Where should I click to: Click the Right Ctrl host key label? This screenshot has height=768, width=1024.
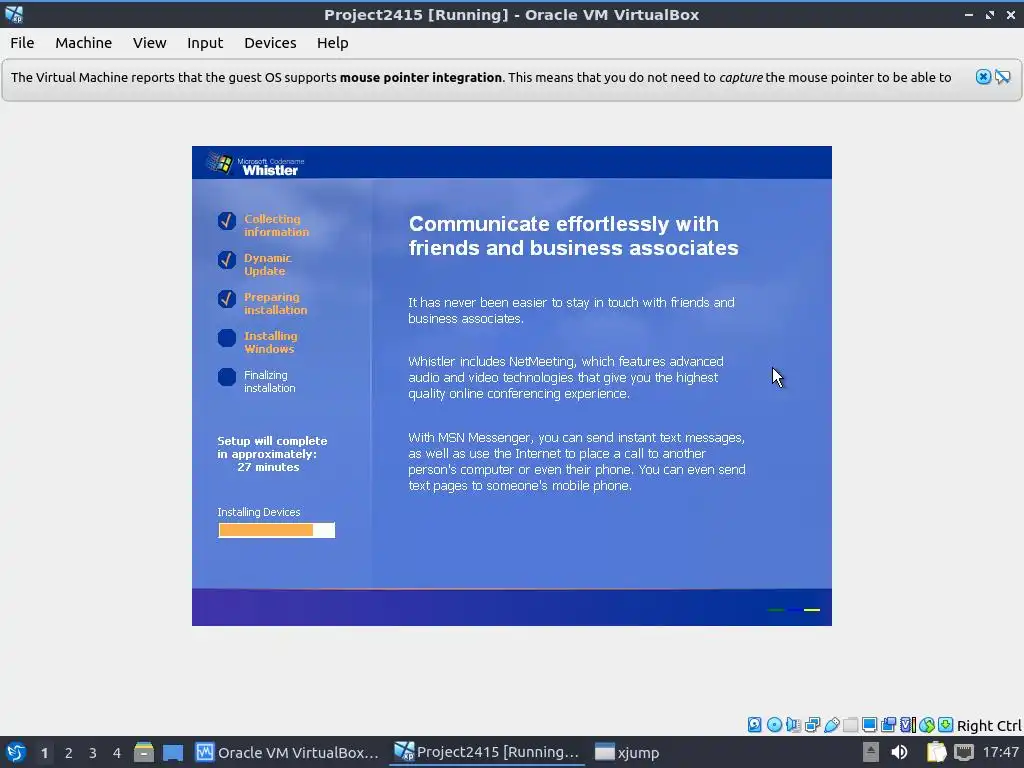989,726
